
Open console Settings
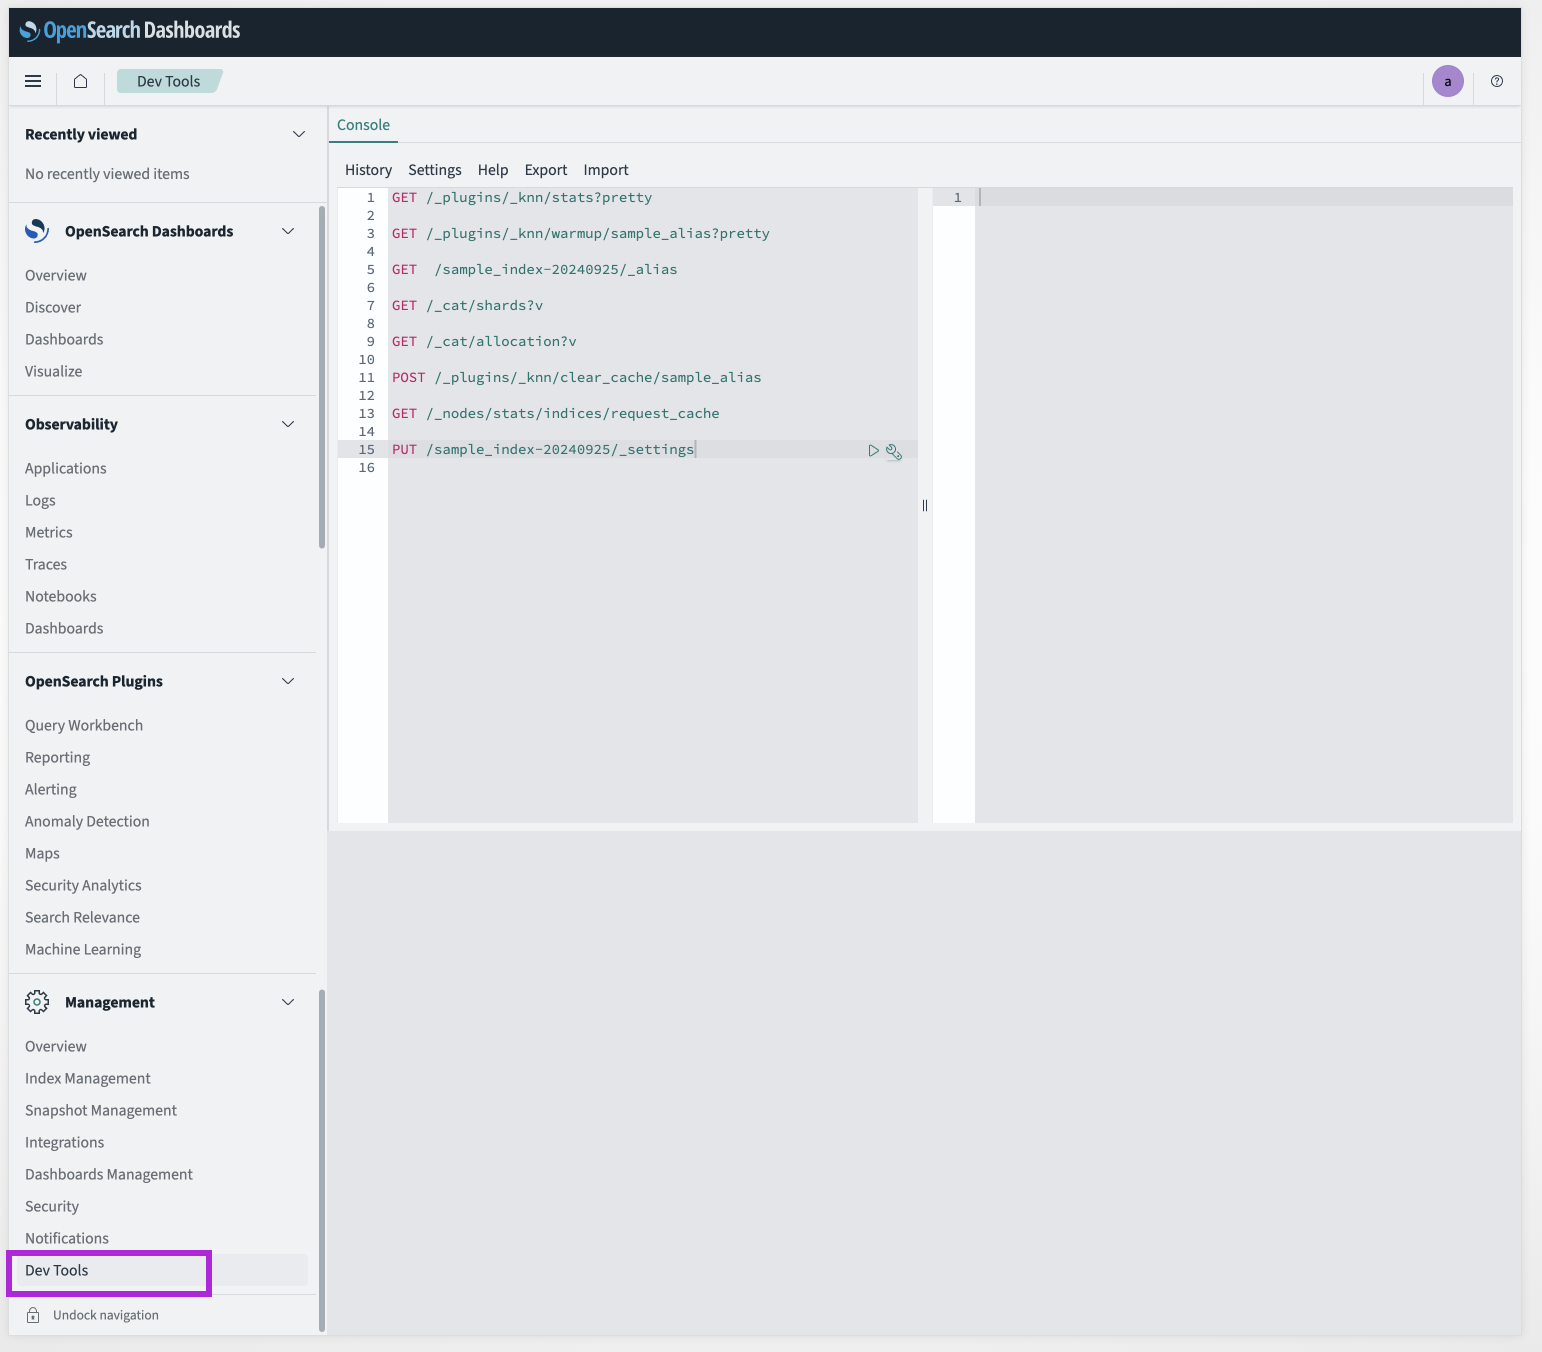point(435,170)
